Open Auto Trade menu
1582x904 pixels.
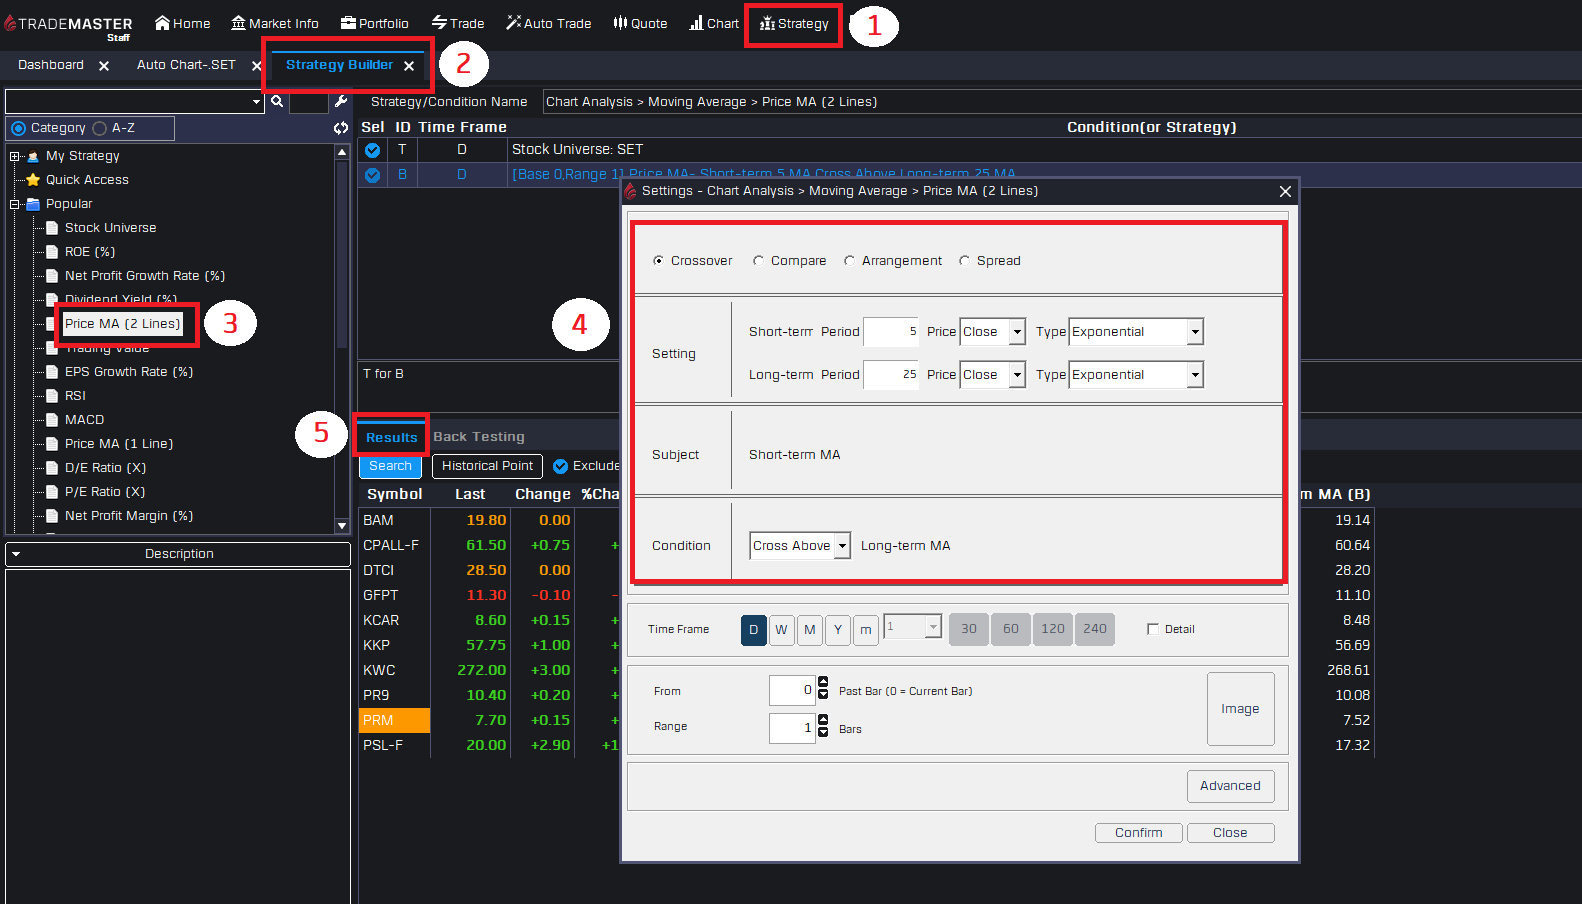pos(548,23)
